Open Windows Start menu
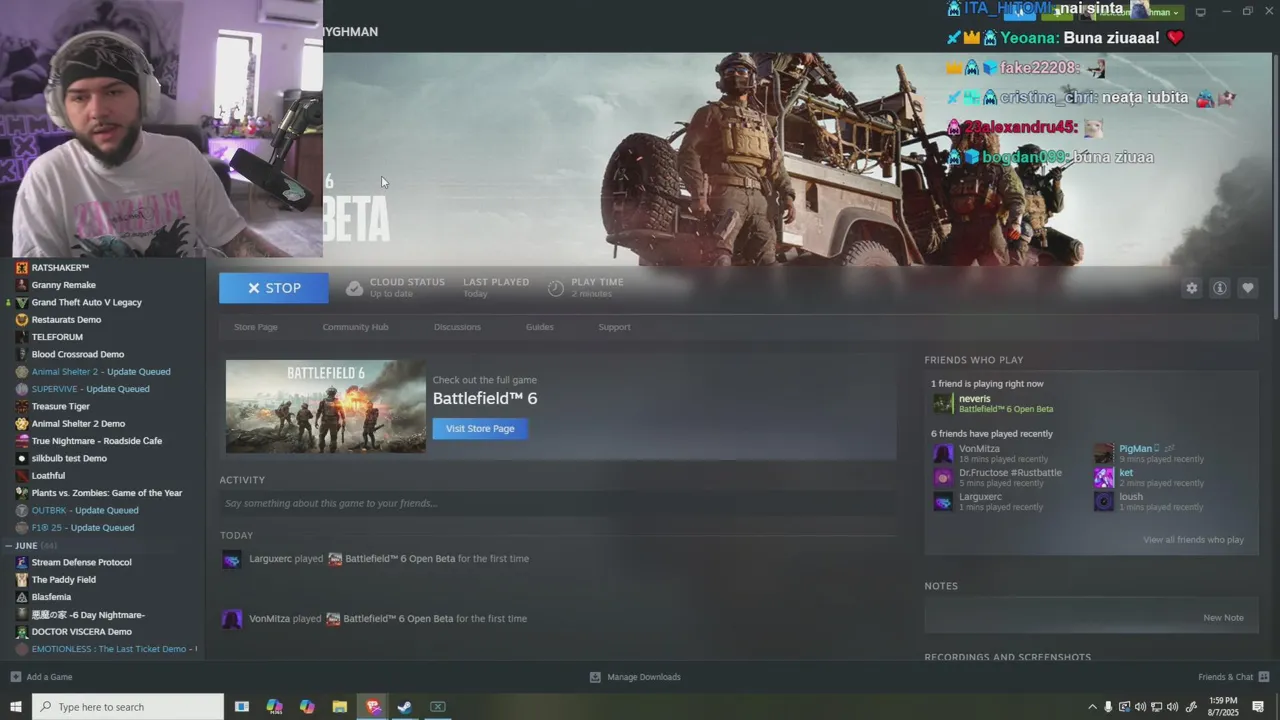 [15, 707]
